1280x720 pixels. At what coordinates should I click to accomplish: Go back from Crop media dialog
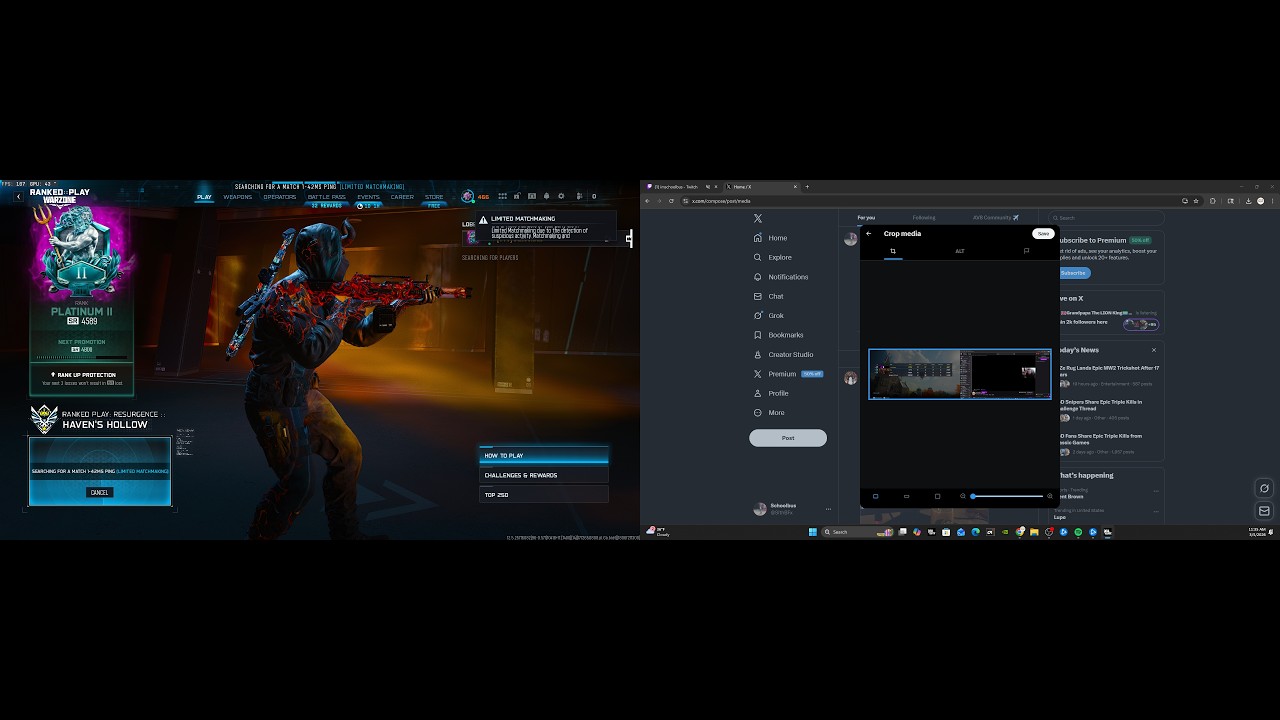869,233
